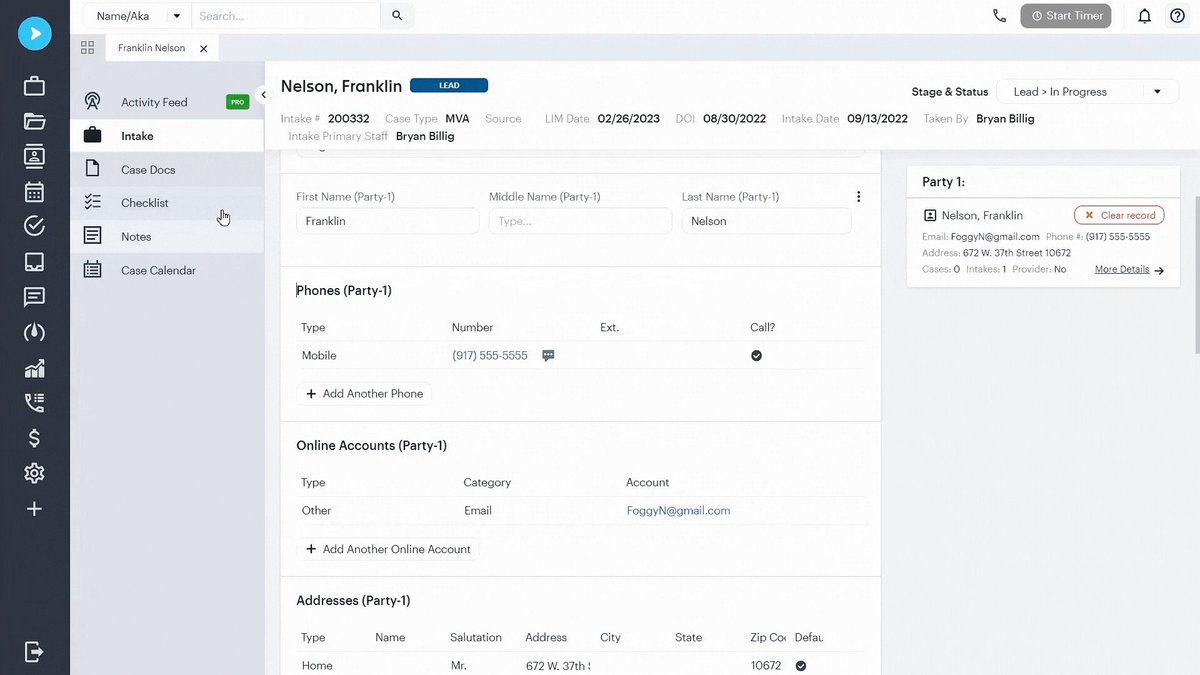
Task: Click the Email category cell
Action: pos(477,510)
